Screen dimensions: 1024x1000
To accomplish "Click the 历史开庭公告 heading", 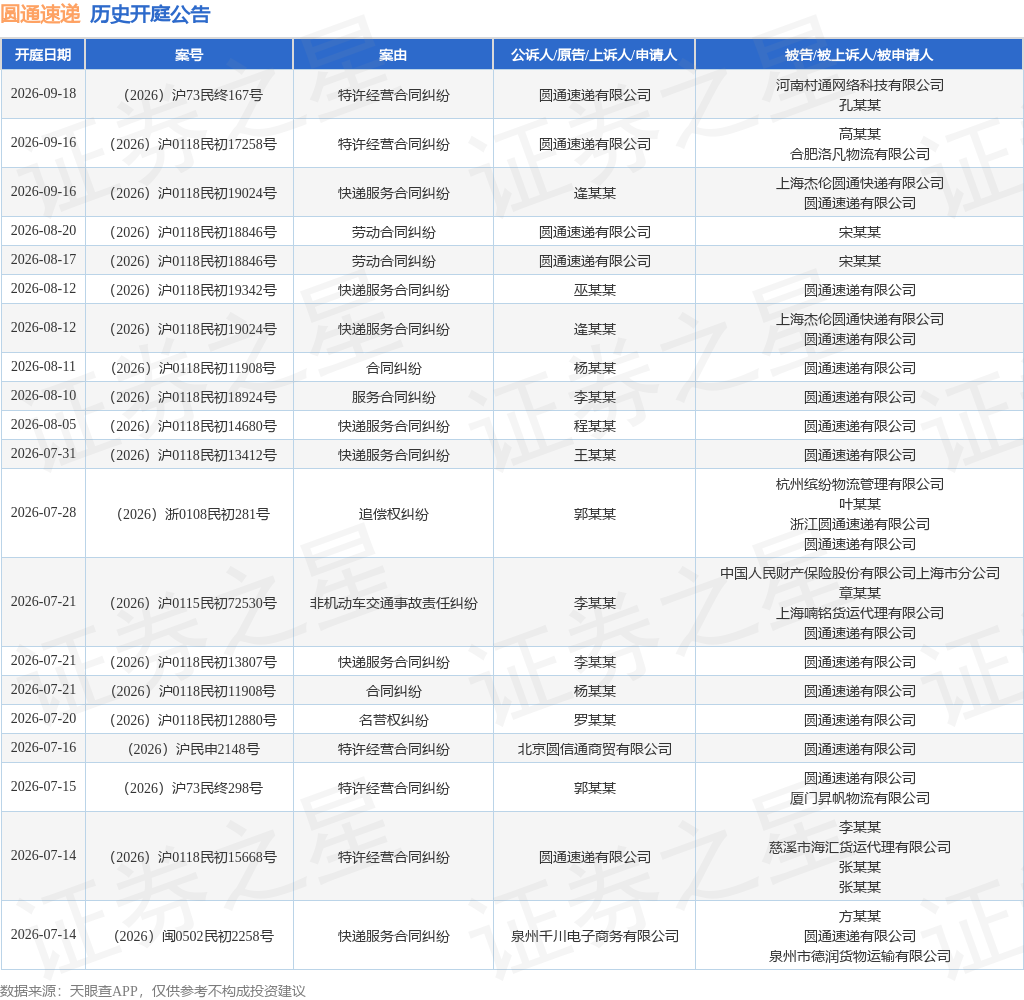I will [x=150, y=14].
